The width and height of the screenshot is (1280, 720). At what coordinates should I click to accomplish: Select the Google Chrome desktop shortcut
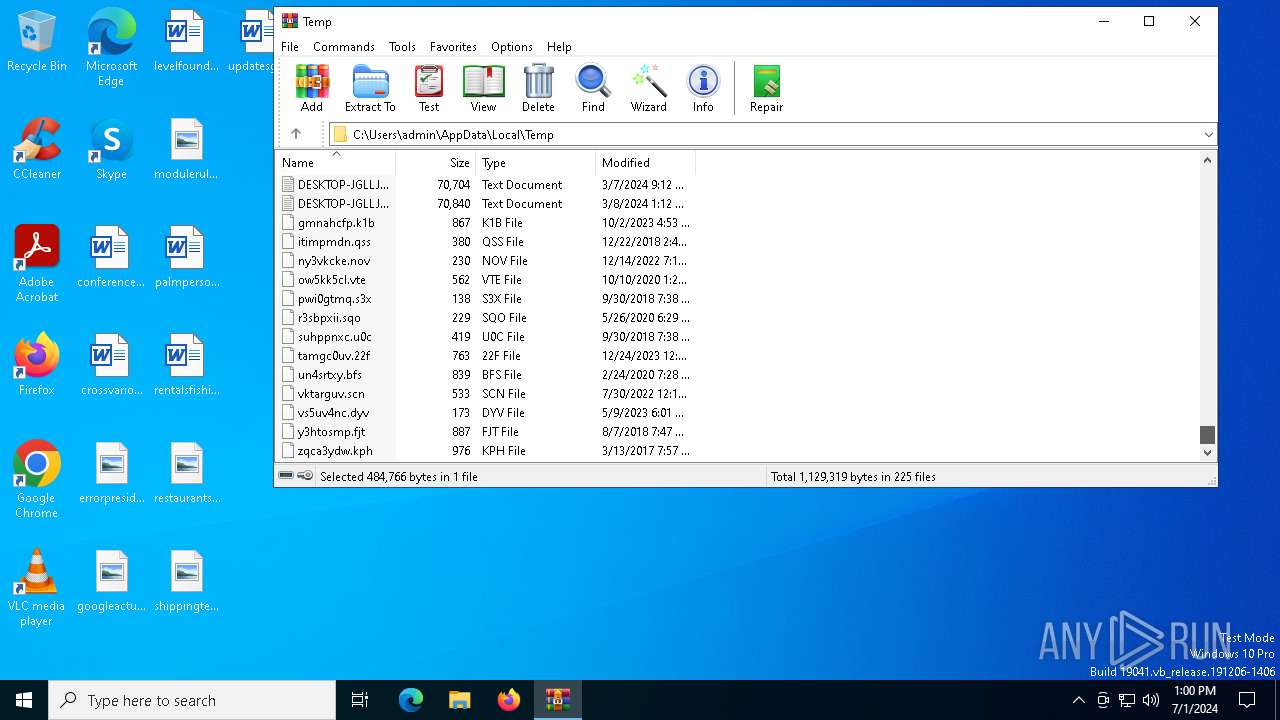tap(37, 480)
